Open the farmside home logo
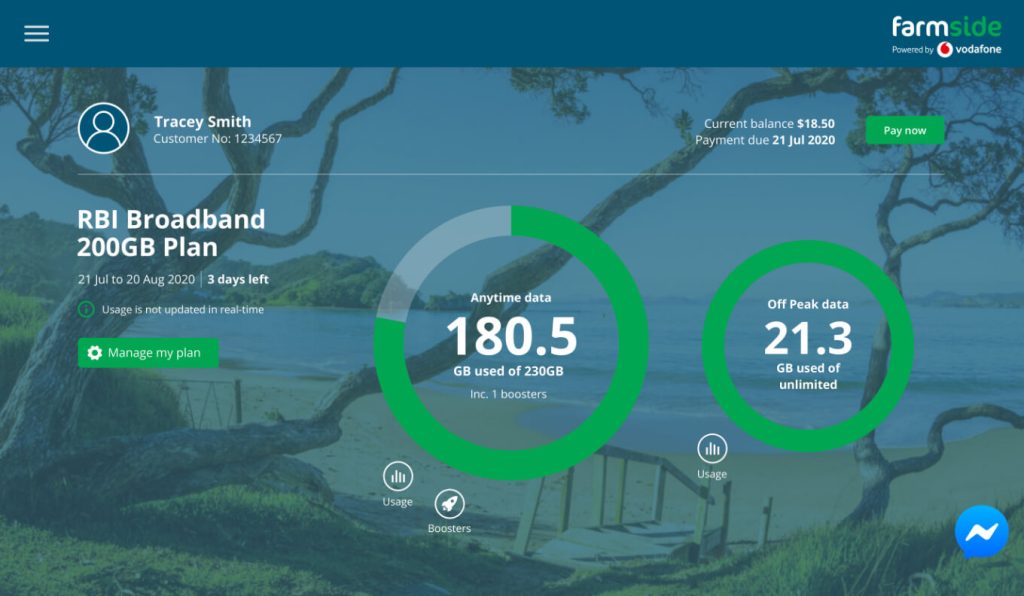This screenshot has height=596, width=1024. pos(945,25)
